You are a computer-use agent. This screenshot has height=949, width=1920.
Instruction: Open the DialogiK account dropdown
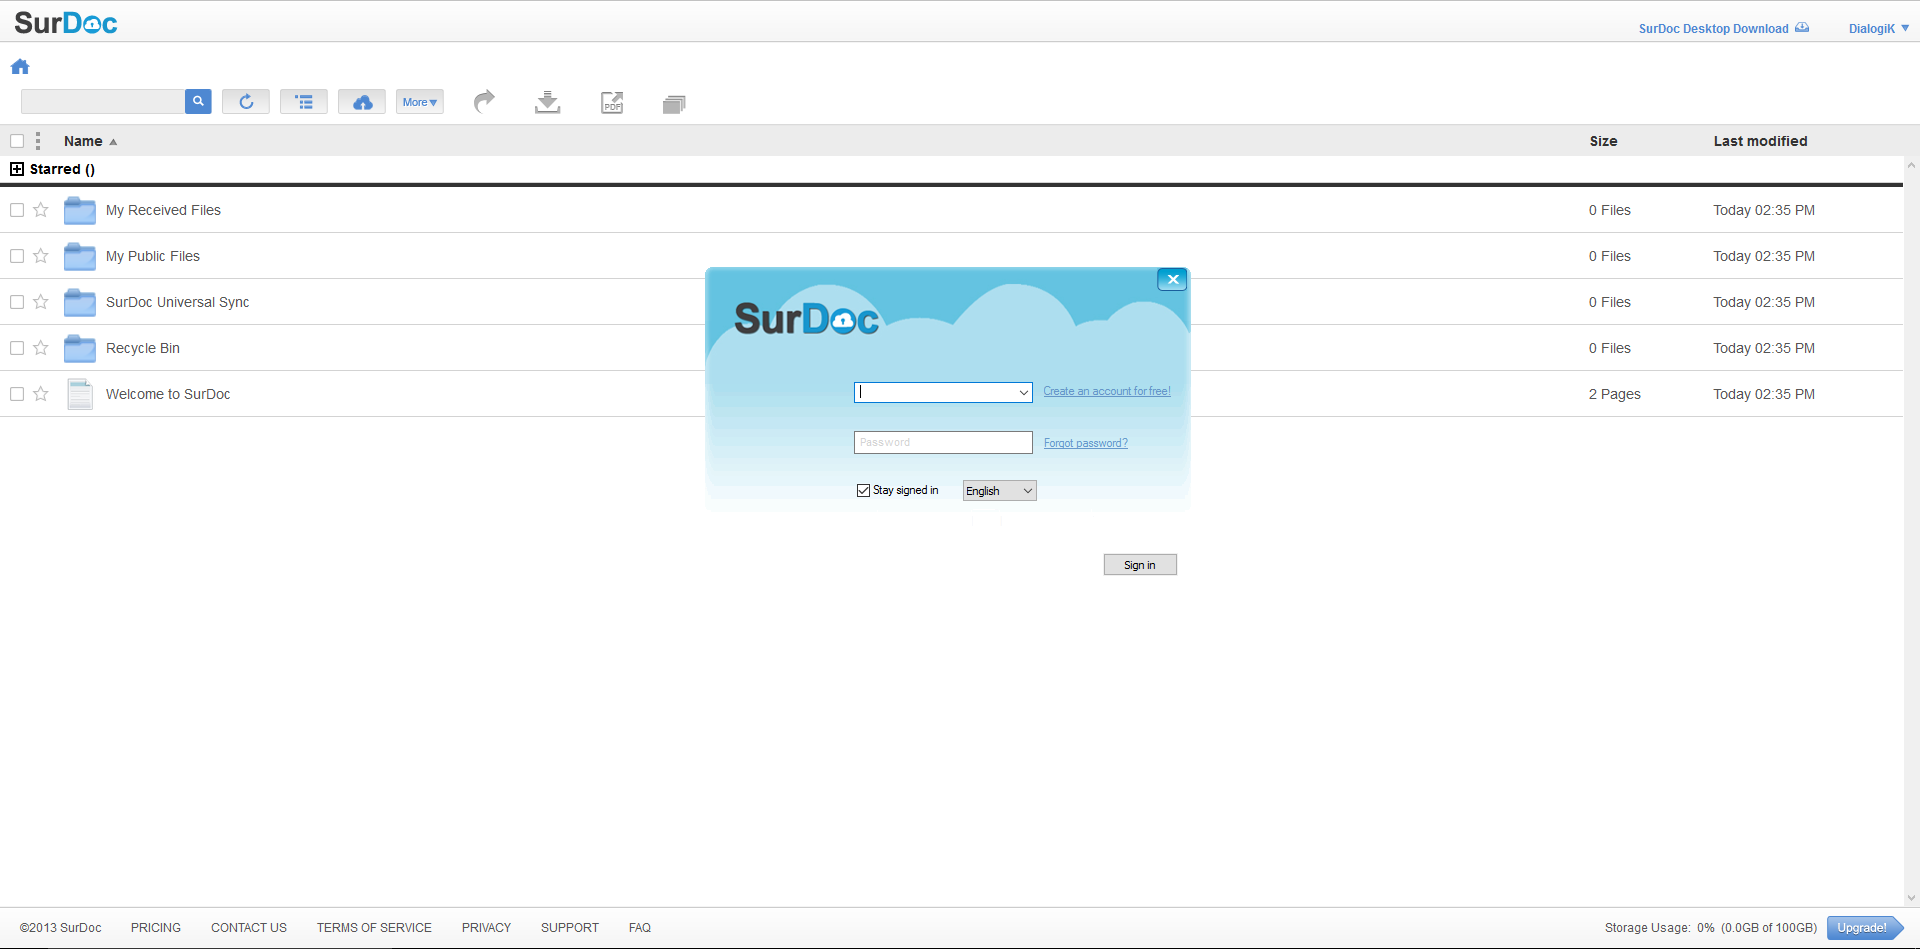tap(1878, 28)
